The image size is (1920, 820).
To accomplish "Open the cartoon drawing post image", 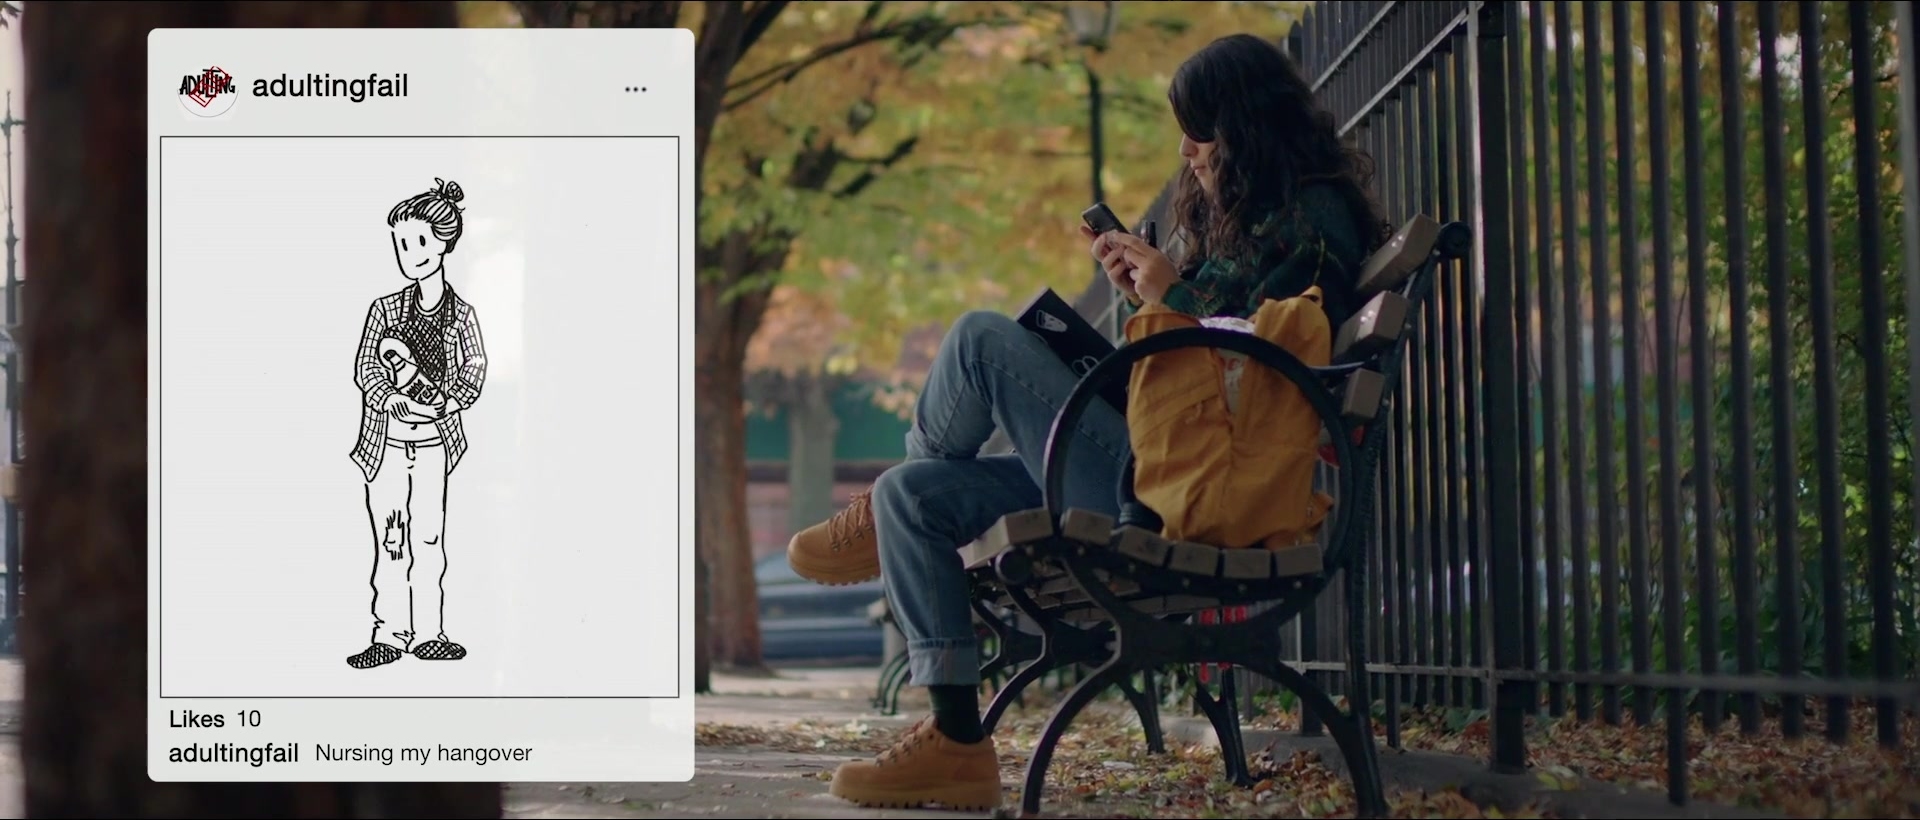I will coord(420,417).
